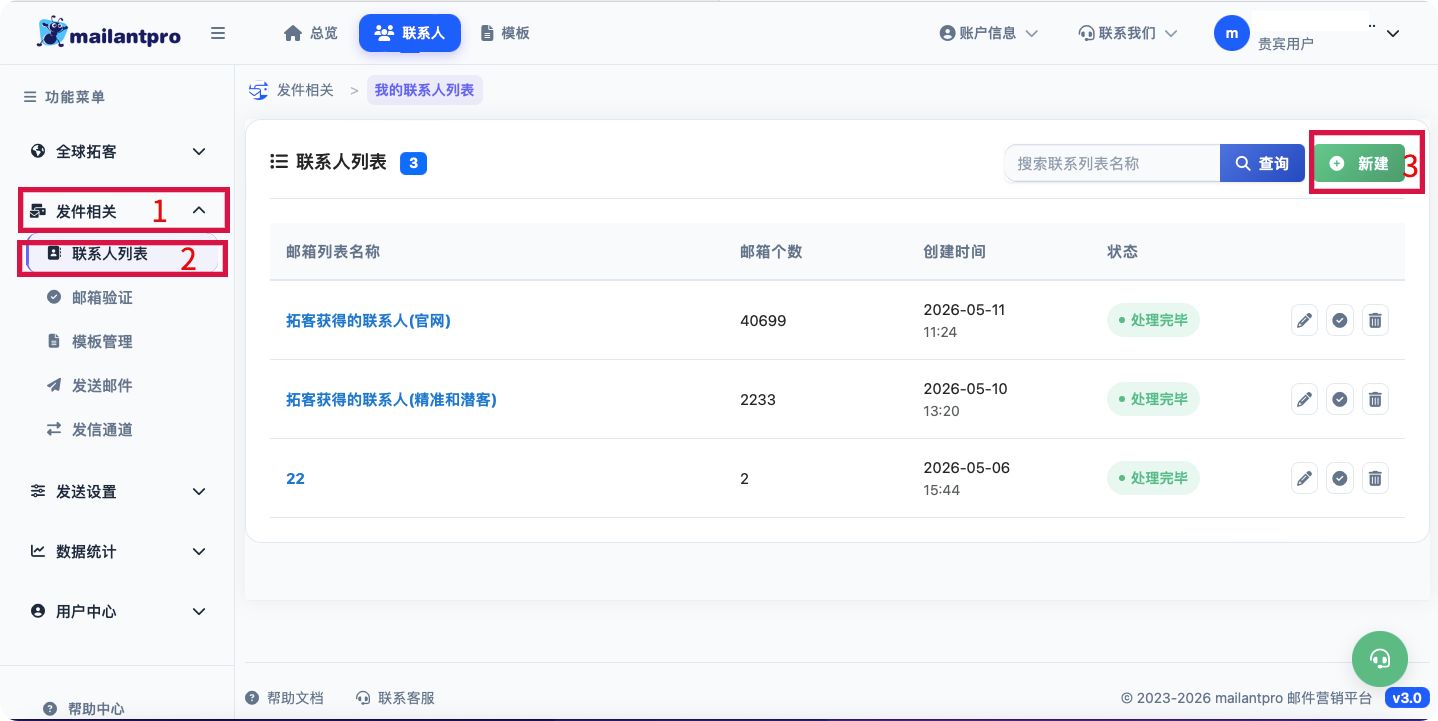This screenshot has height=721, width=1438.
Task: Expand the 发送设置 menu section
Action: pyautogui.click(x=118, y=492)
